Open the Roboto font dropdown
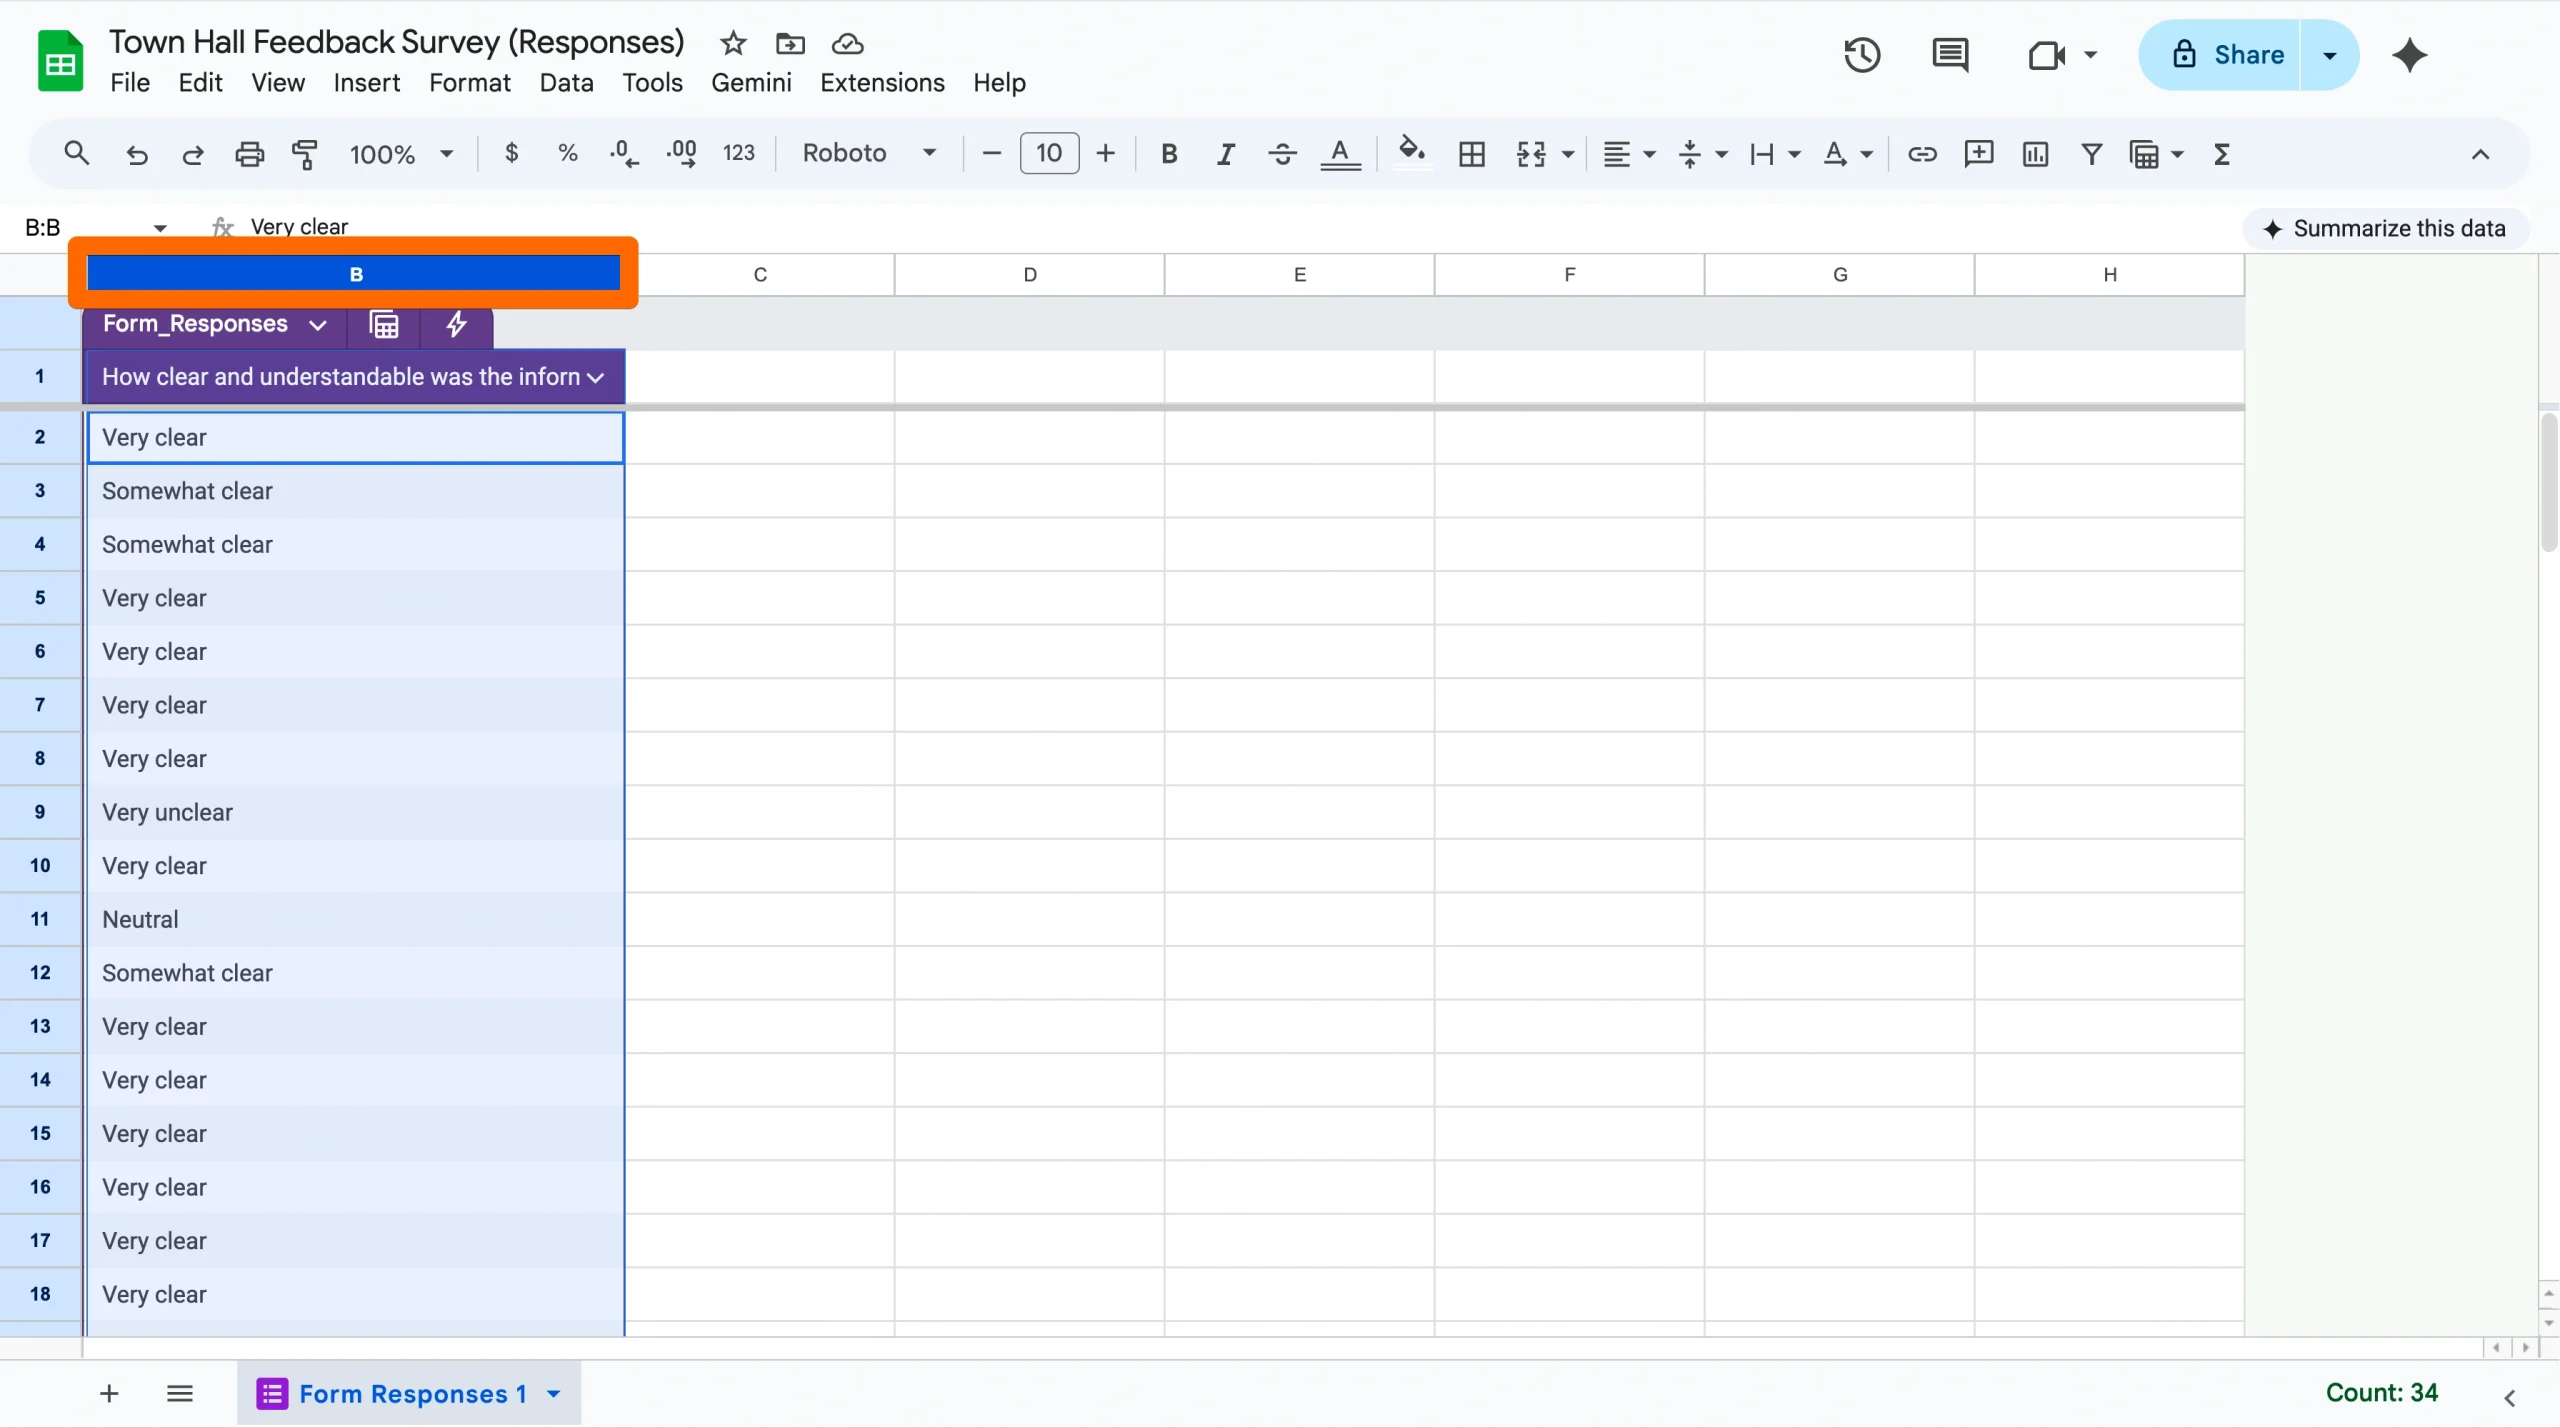The height and width of the screenshot is (1427, 2560). click(866, 153)
